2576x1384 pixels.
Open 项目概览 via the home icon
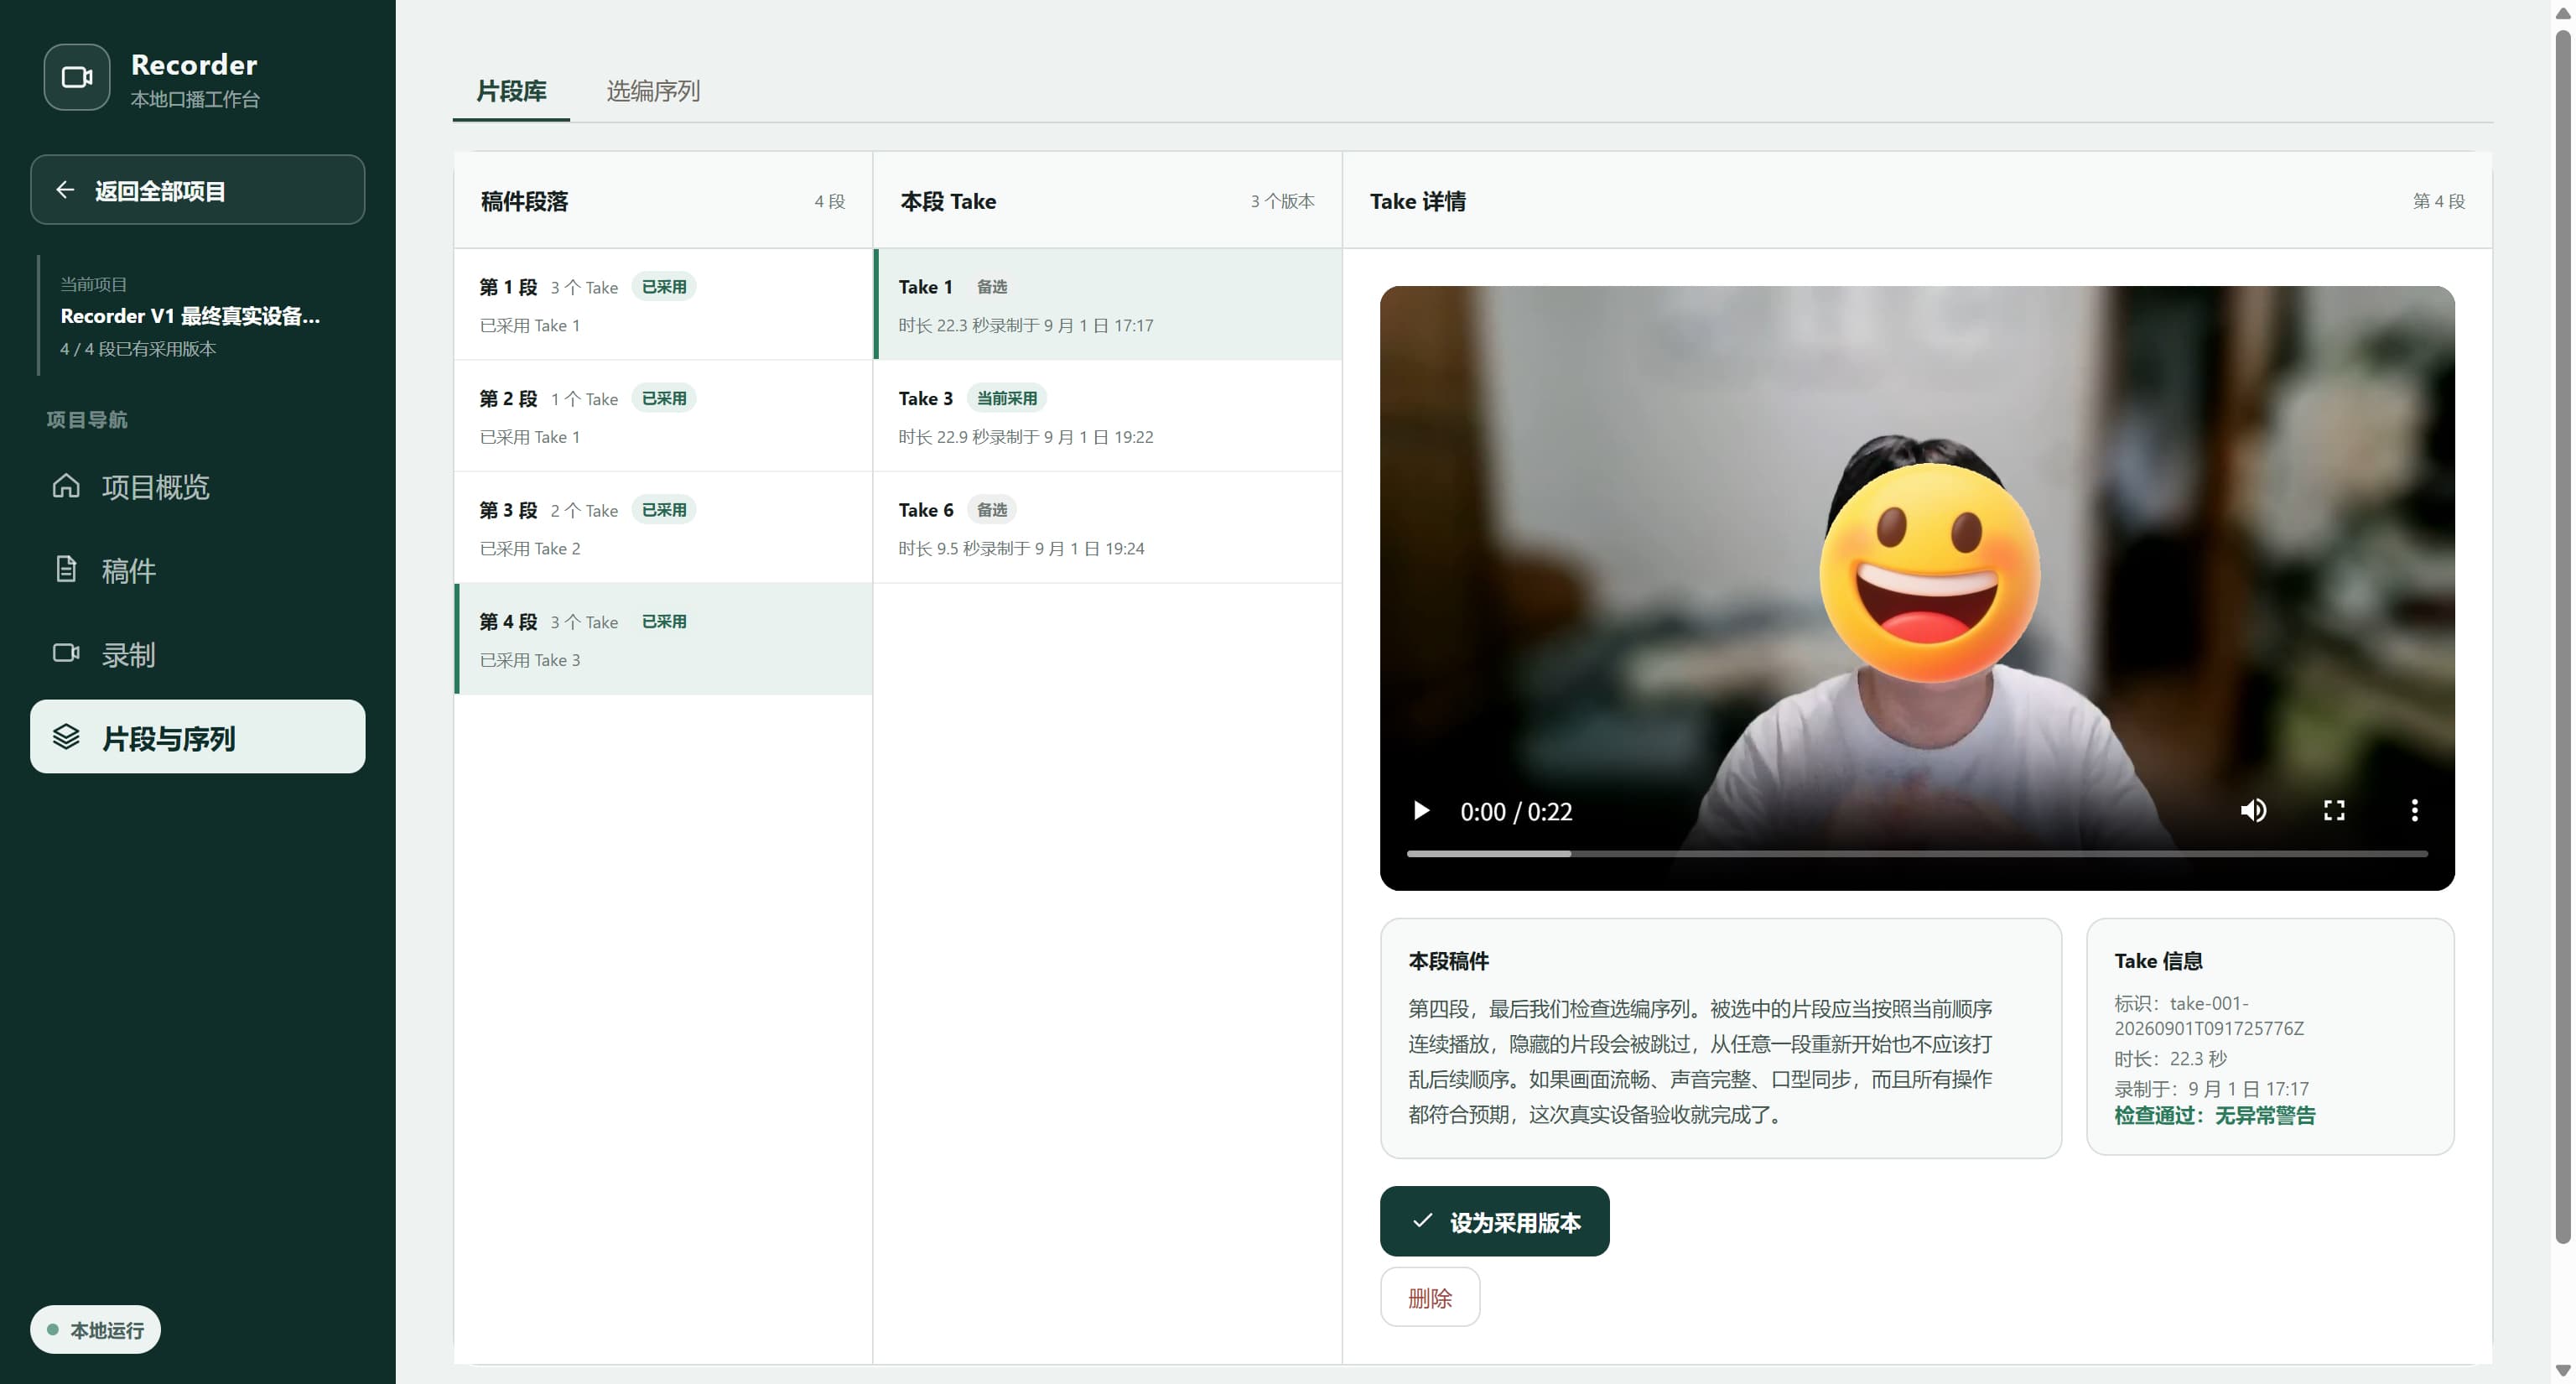[66, 486]
